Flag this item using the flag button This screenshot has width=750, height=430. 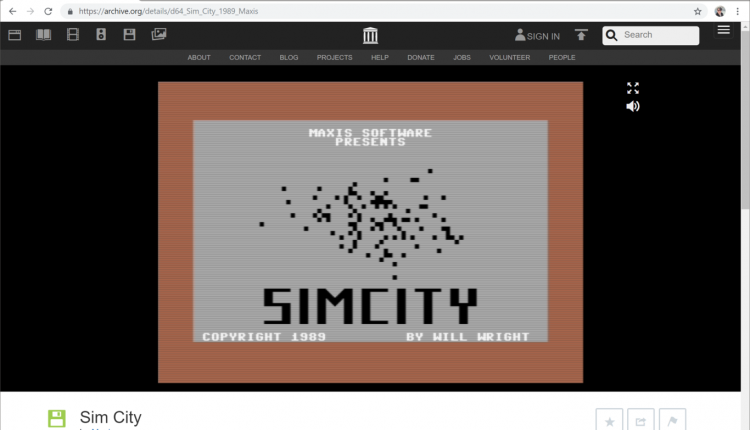coord(671,420)
